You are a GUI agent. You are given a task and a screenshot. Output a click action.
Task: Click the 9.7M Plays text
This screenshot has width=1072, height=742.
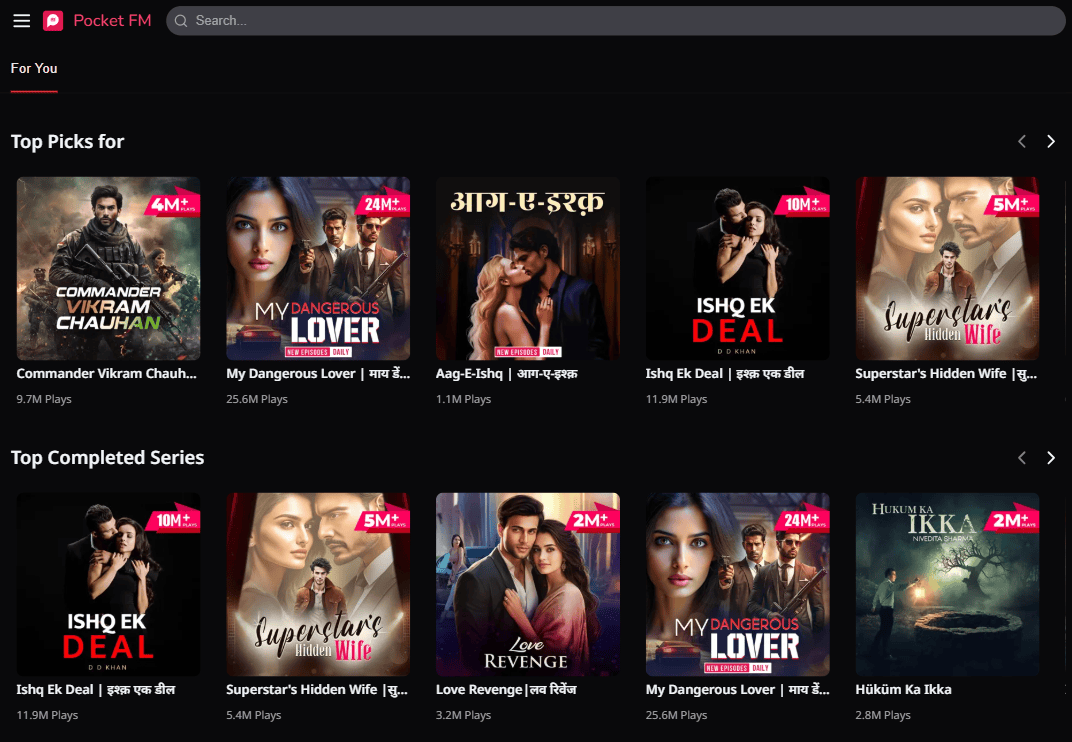point(44,399)
